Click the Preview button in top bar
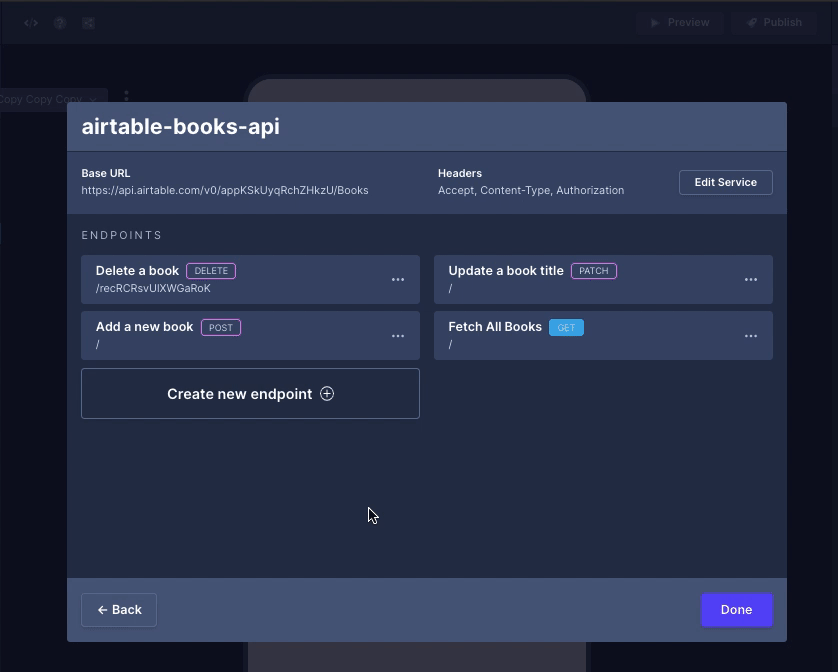838x672 pixels. point(680,22)
